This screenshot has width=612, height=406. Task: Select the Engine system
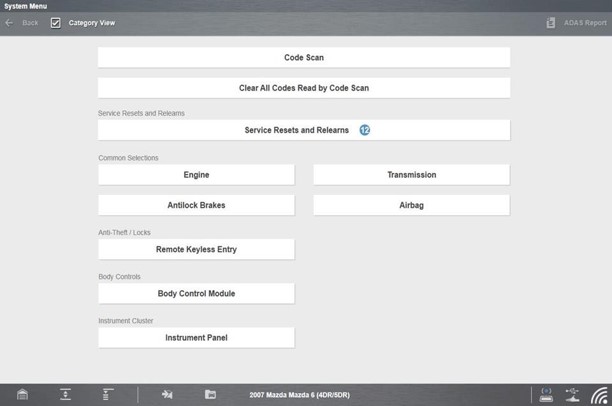(196, 175)
